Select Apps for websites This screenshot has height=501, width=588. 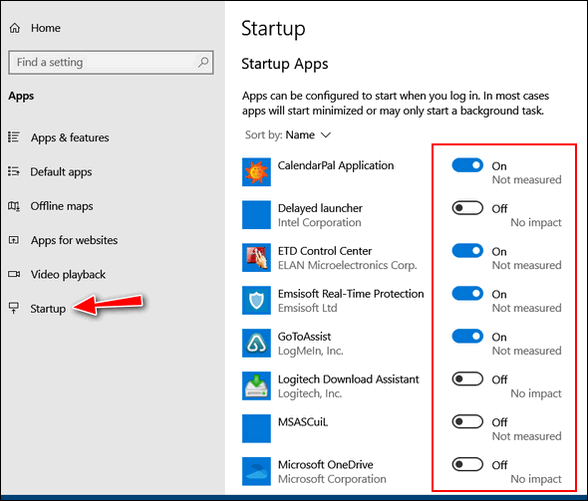tap(74, 240)
